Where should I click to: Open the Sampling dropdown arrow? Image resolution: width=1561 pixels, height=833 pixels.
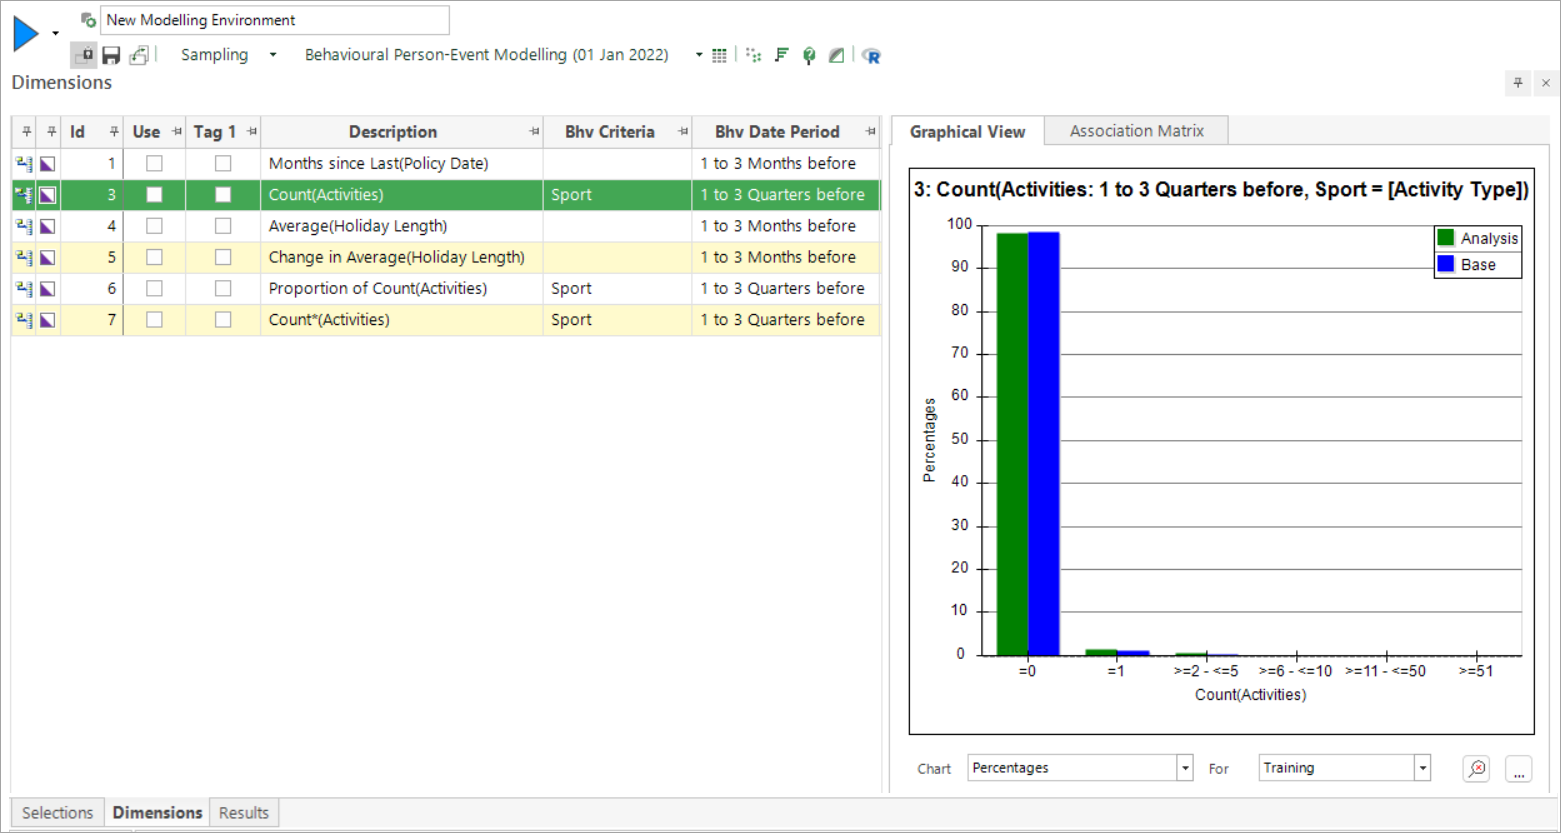[x=273, y=55]
